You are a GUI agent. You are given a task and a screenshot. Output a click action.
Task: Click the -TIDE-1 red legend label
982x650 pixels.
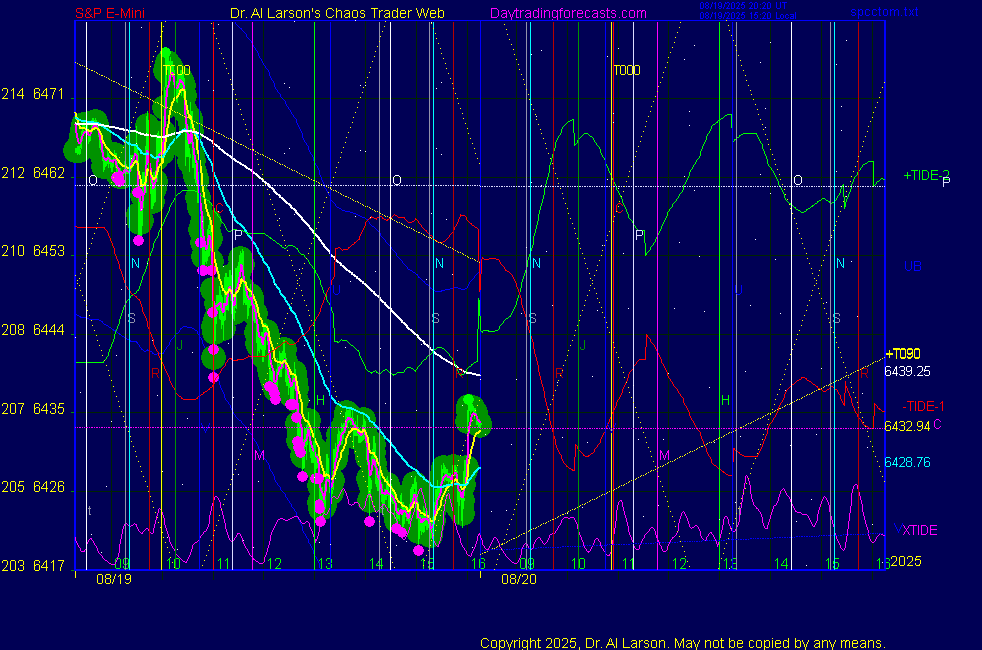pos(923,406)
